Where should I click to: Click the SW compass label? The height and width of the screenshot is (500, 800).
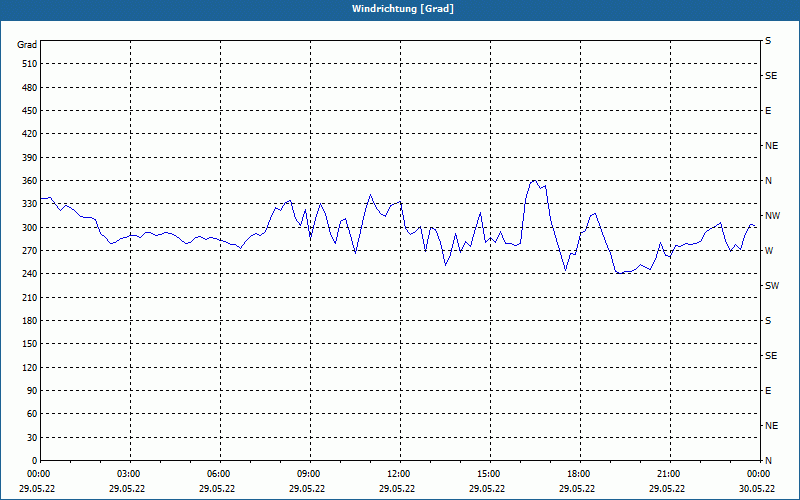pyautogui.click(x=772, y=286)
